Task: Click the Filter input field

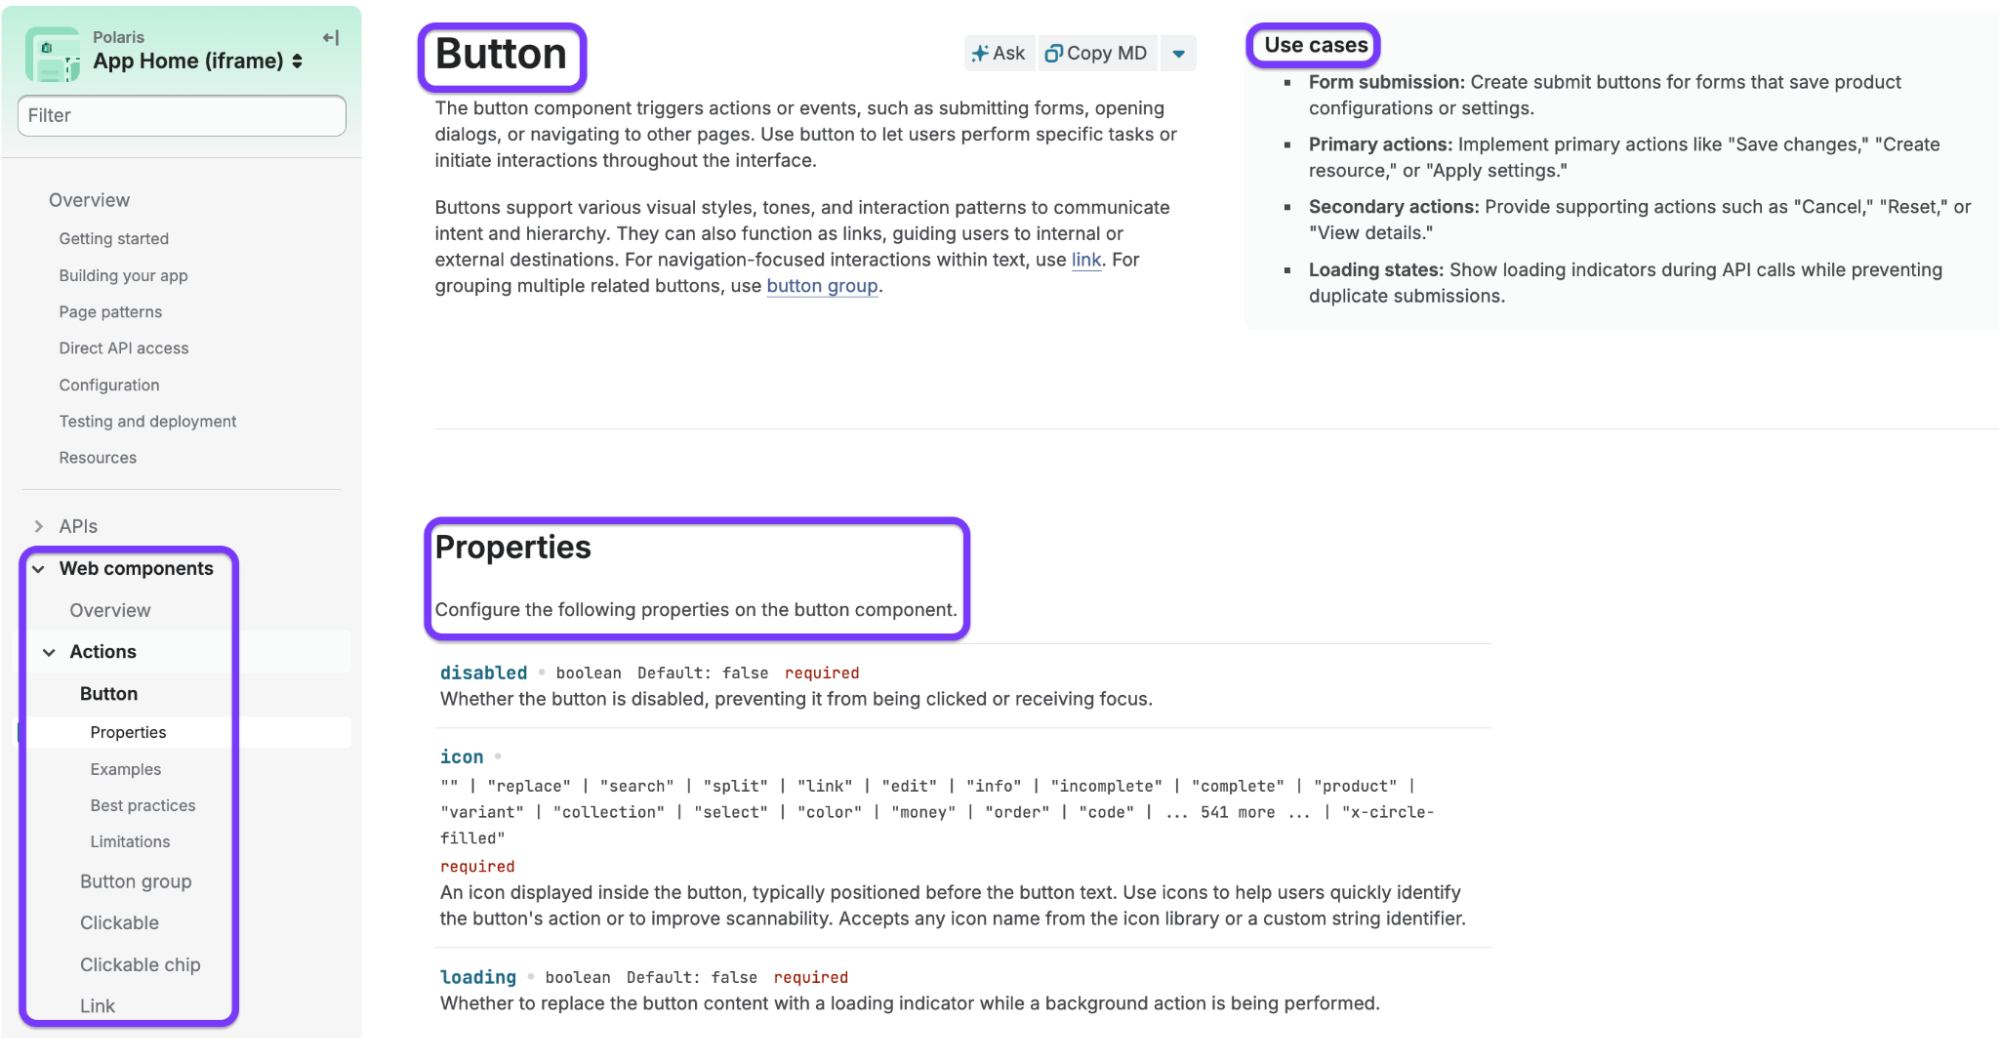Action: [182, 116]
